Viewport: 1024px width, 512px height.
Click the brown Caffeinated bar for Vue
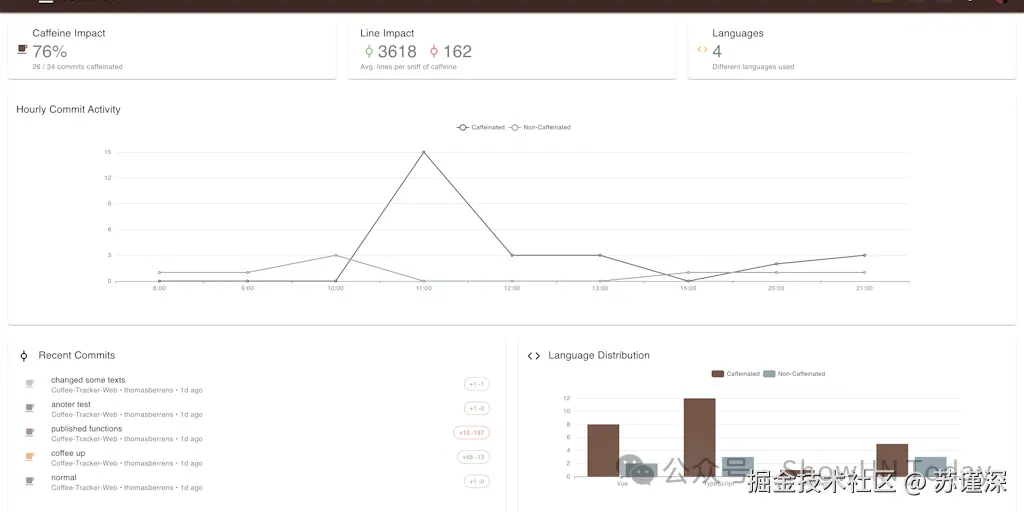603,451
